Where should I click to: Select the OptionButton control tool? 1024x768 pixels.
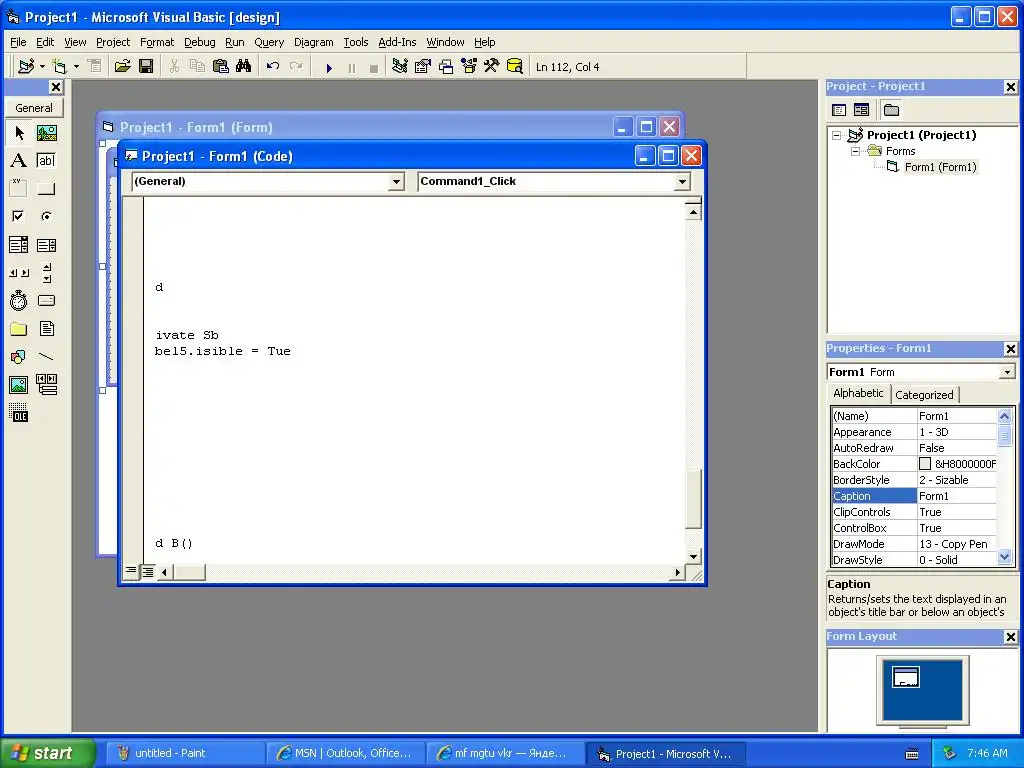point(46,216)
